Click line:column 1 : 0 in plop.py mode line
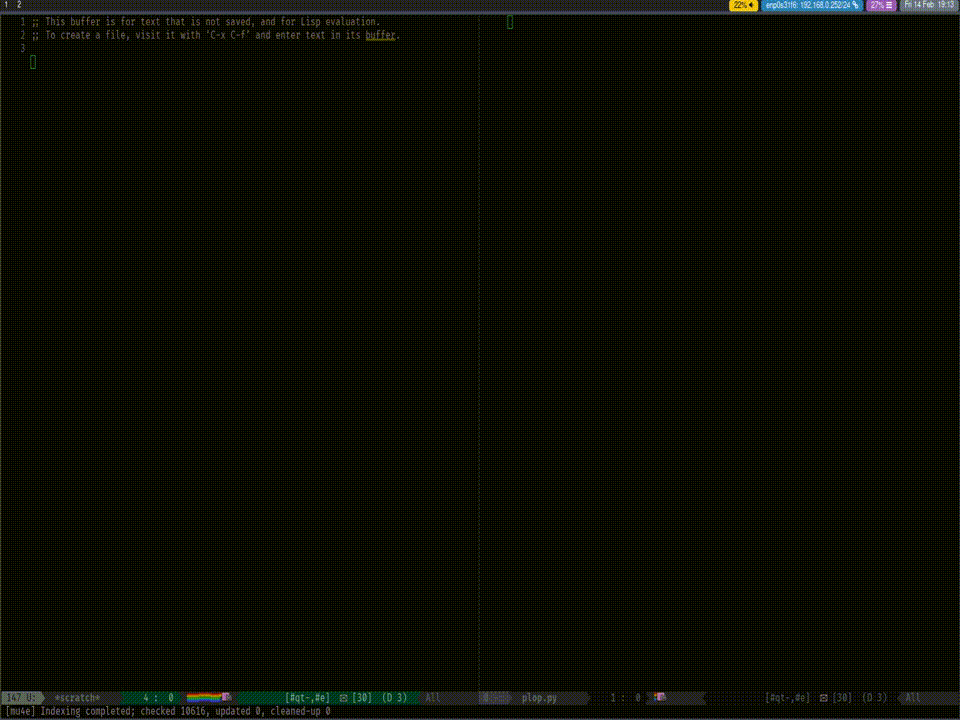This screenshot has height=720, width=960. [625, 698]
